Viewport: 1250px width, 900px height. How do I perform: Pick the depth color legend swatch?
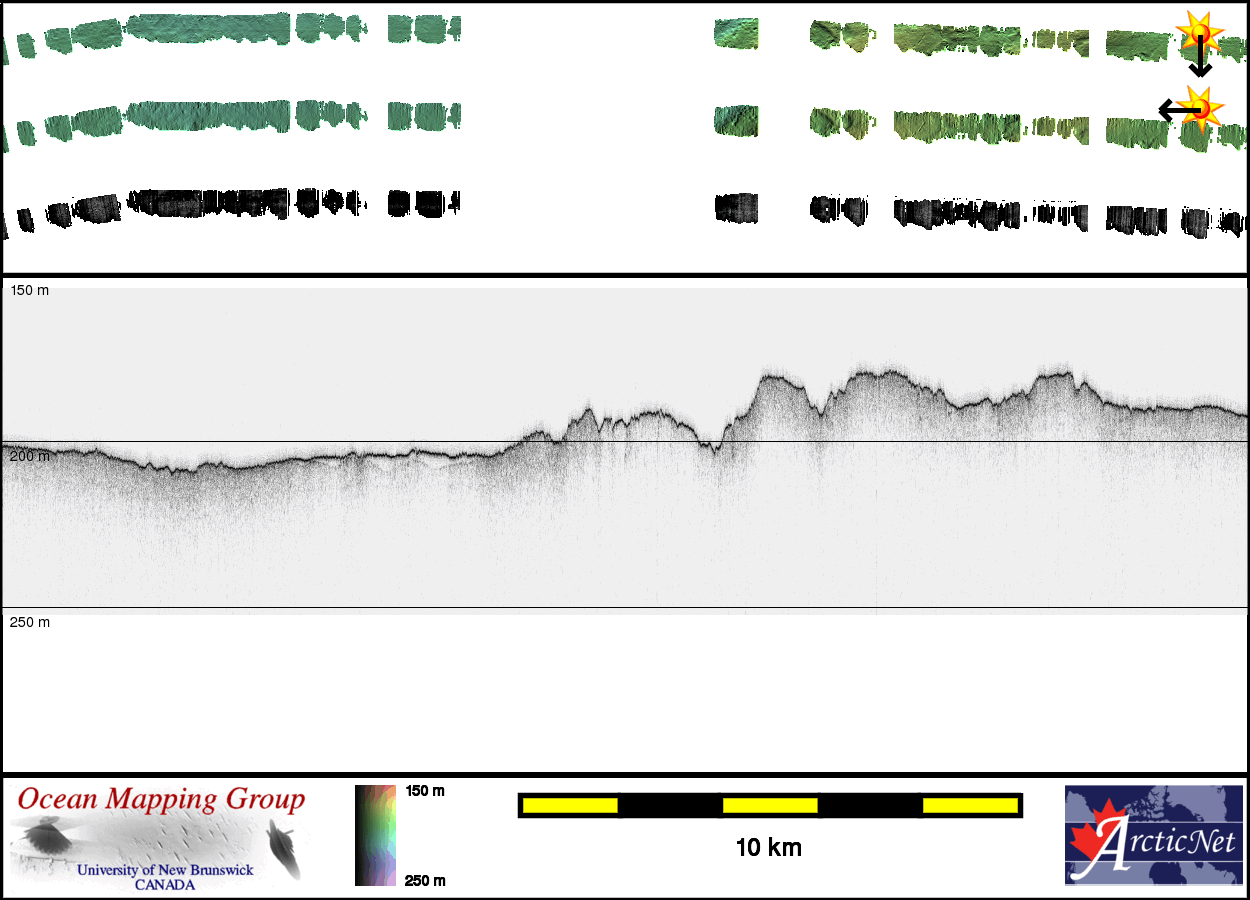pos(376,835)
